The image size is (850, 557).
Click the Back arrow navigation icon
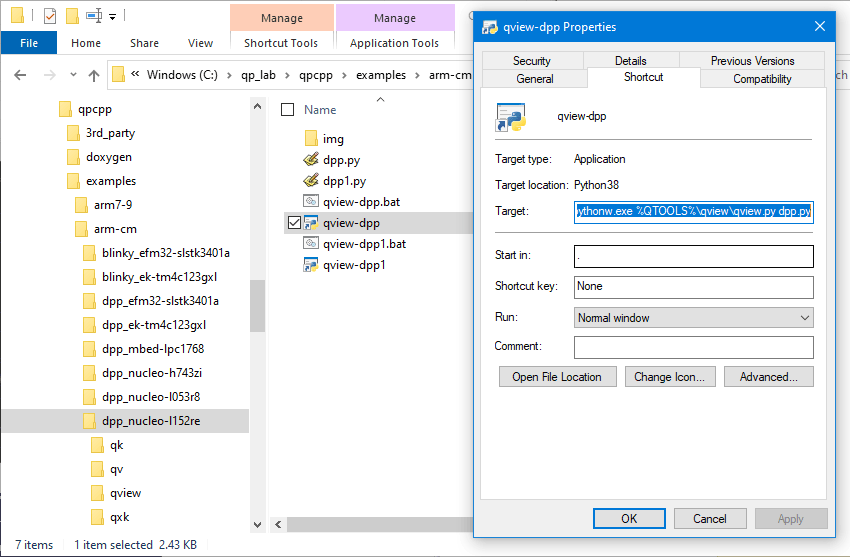click(x=22, y=75)
